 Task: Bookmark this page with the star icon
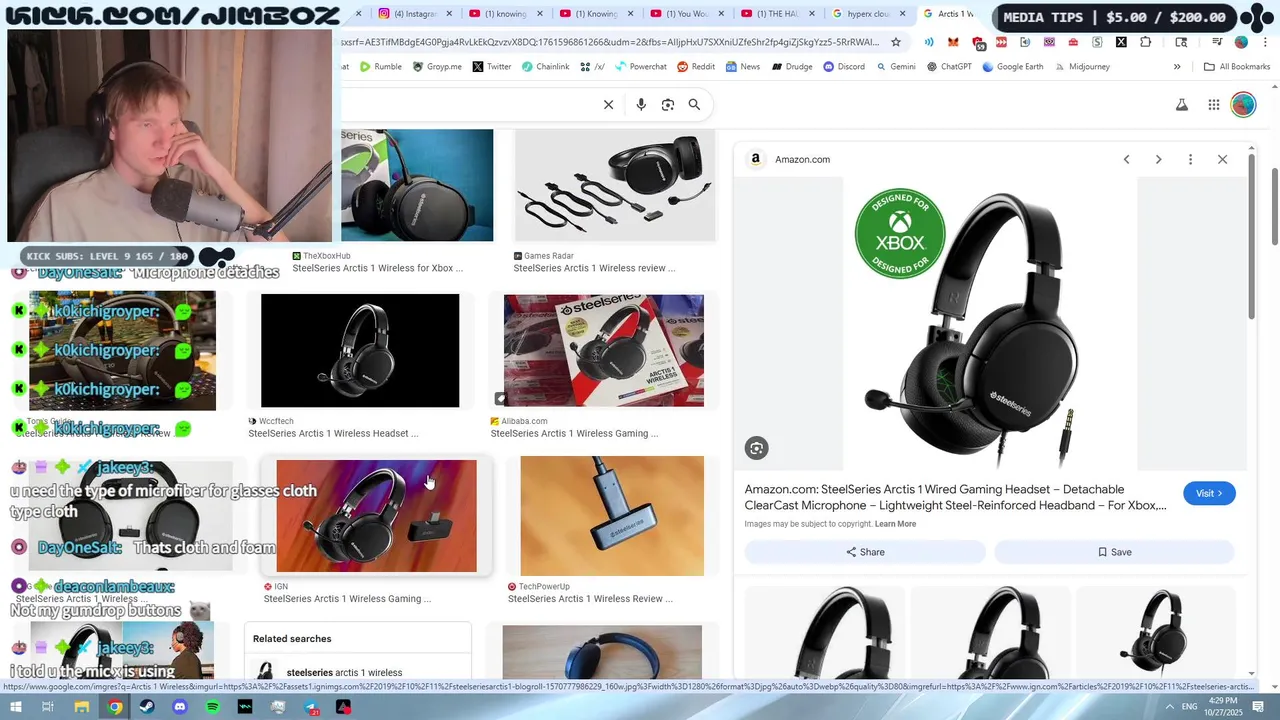point(896,42)
